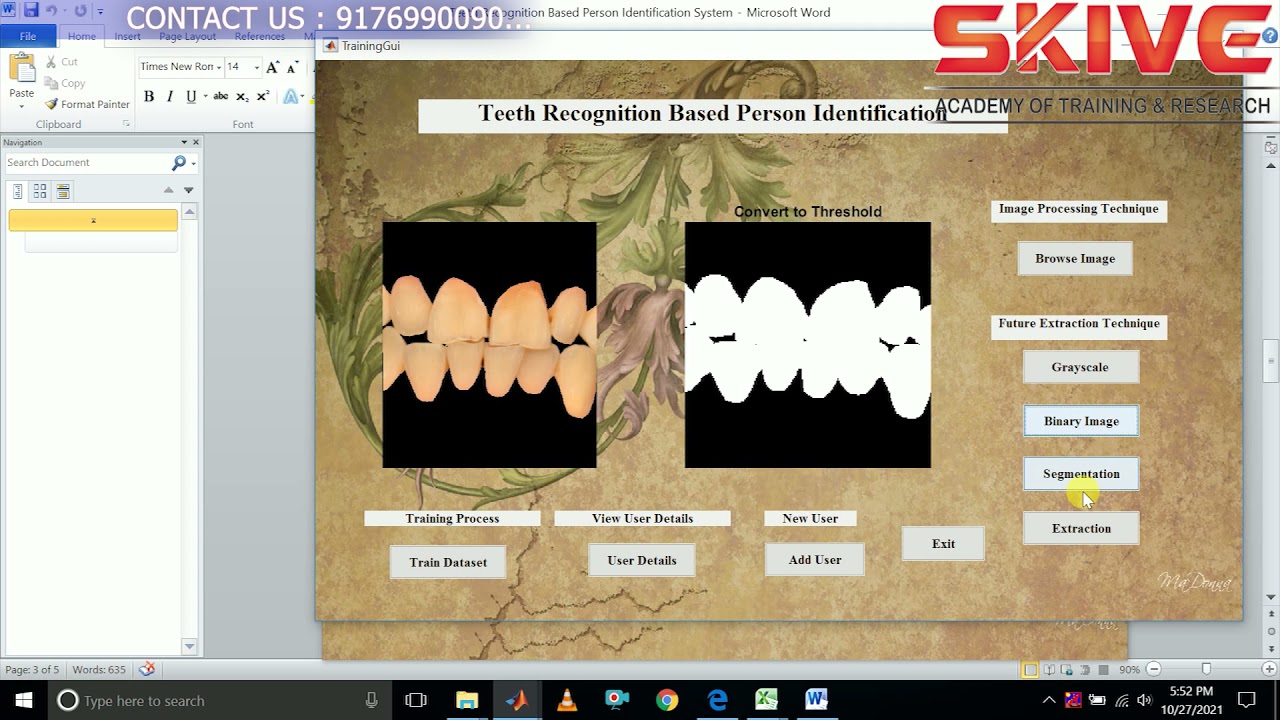Viewport: 1280px width, 720px height.
Task: Click the Segmentation button
Action: point(1081,474)
